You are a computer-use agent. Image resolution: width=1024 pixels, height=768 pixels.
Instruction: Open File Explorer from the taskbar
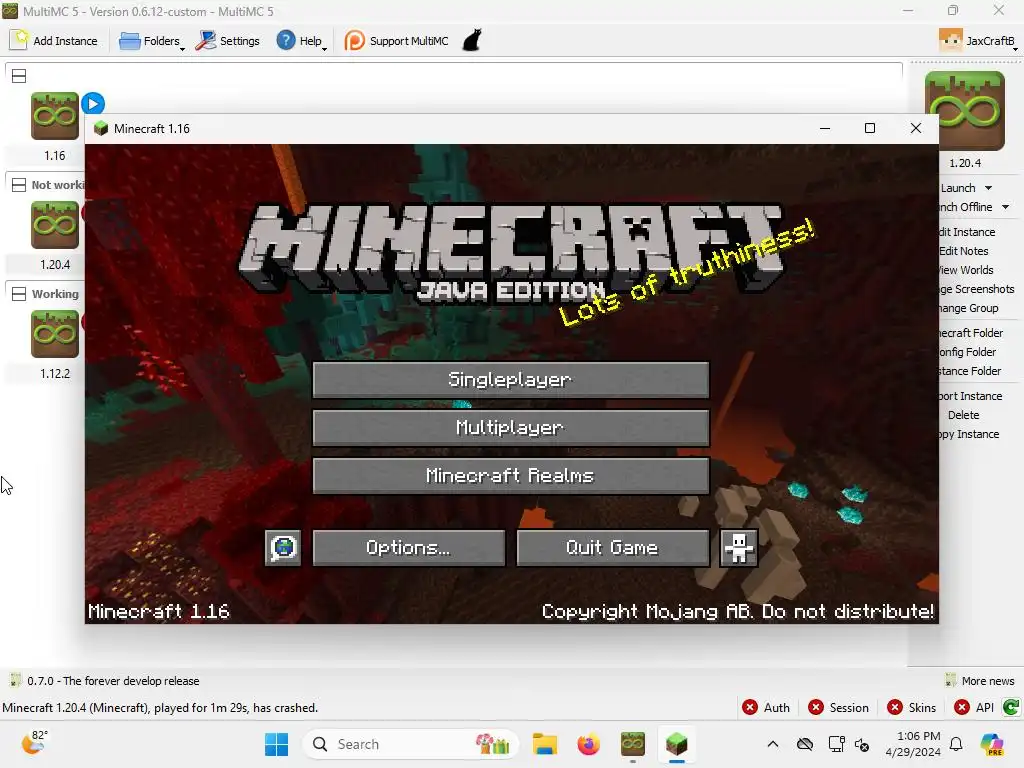pos(545,744)
